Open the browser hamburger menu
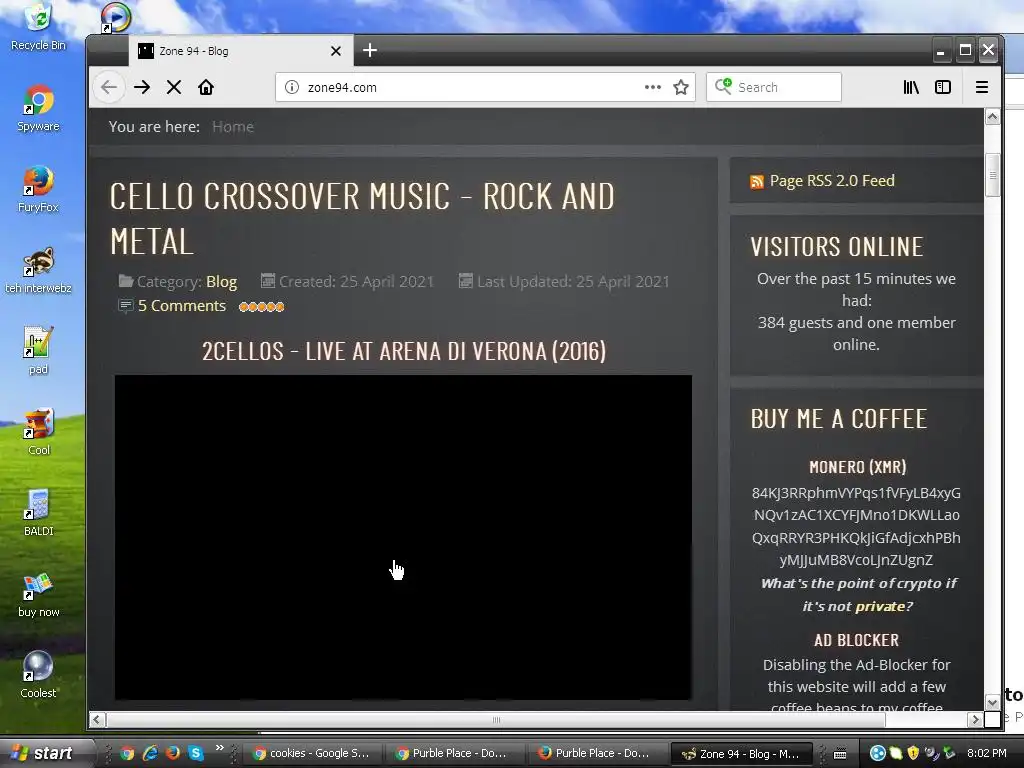The image size is (1024, 768). coord(982,88)
